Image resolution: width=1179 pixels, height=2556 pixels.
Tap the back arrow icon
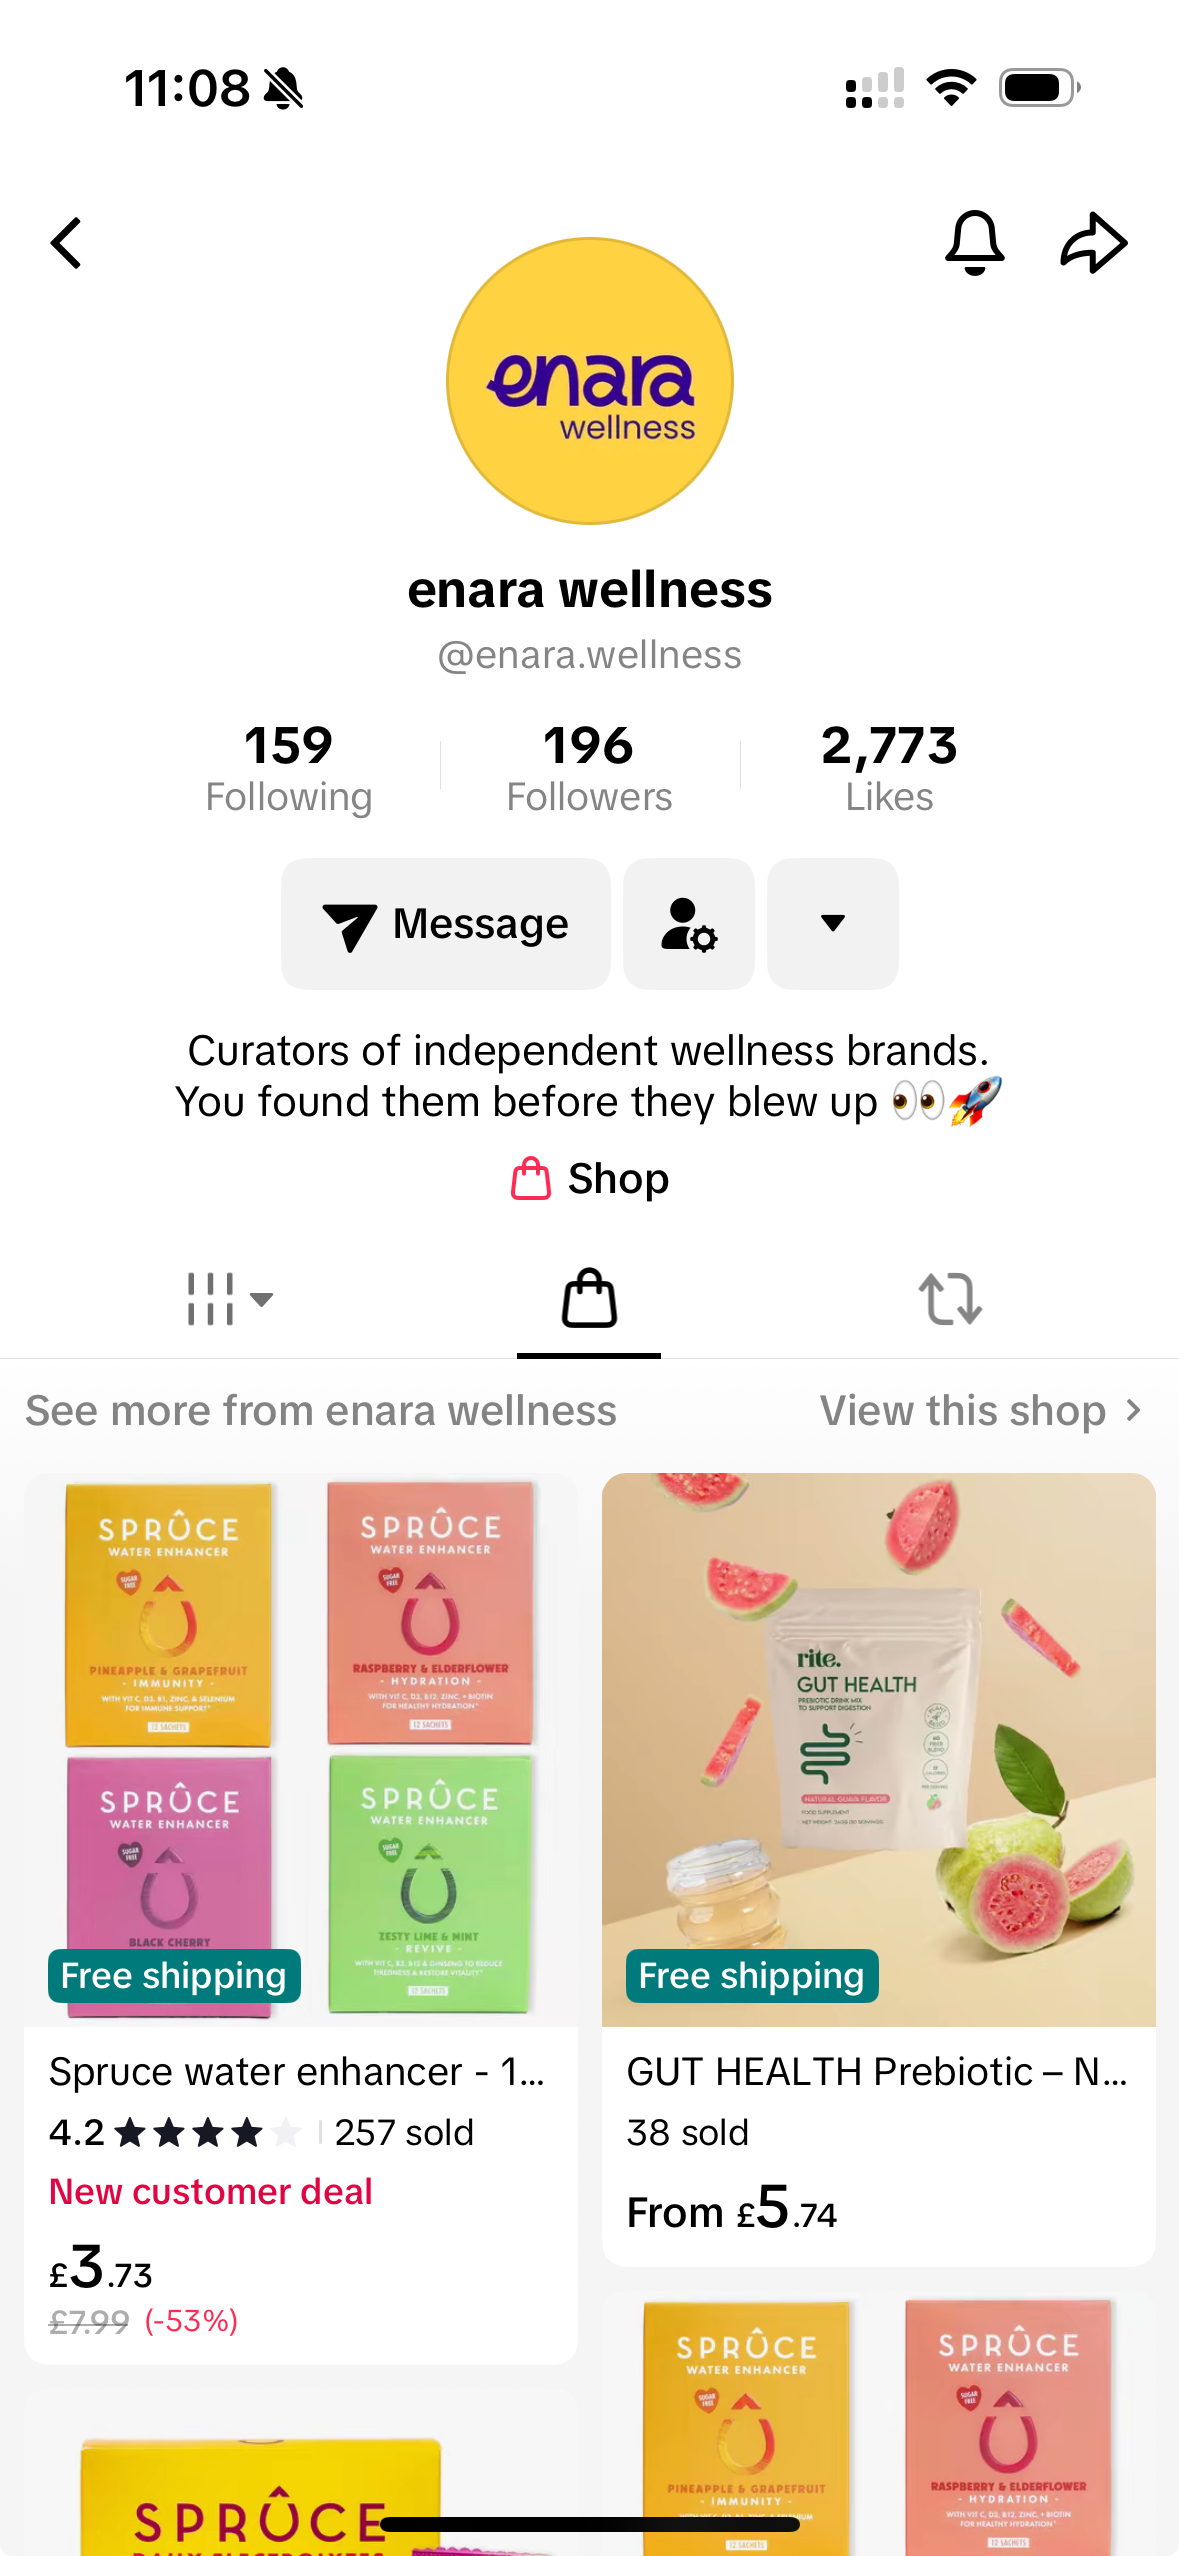[x=66, y=243]
